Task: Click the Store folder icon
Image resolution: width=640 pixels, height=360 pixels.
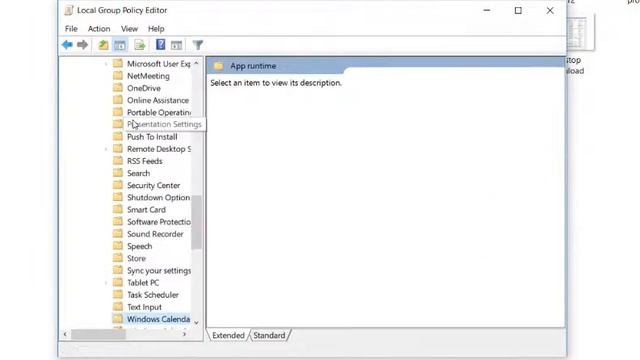Action: click(118, 258)
